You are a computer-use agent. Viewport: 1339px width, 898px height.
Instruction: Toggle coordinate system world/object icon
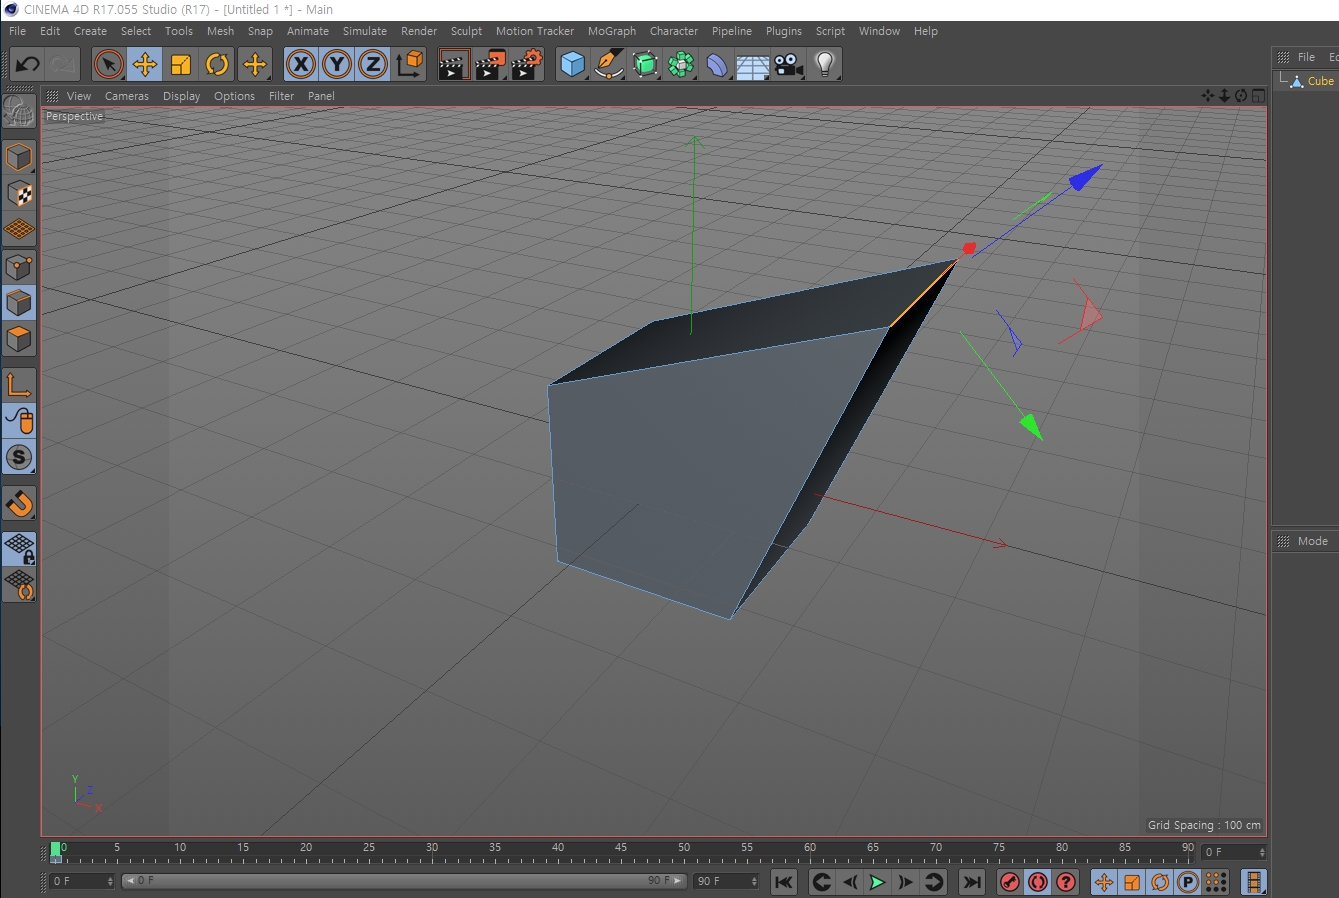409,65
